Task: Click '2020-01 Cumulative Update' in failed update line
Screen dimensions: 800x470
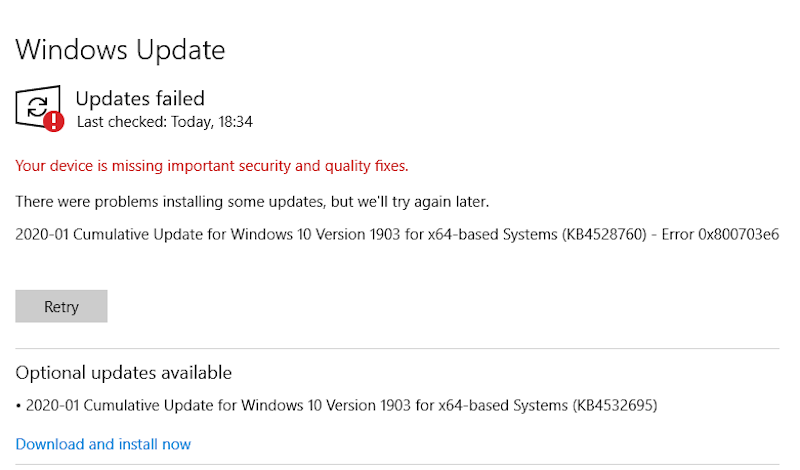Action: (x=109, y=234)
